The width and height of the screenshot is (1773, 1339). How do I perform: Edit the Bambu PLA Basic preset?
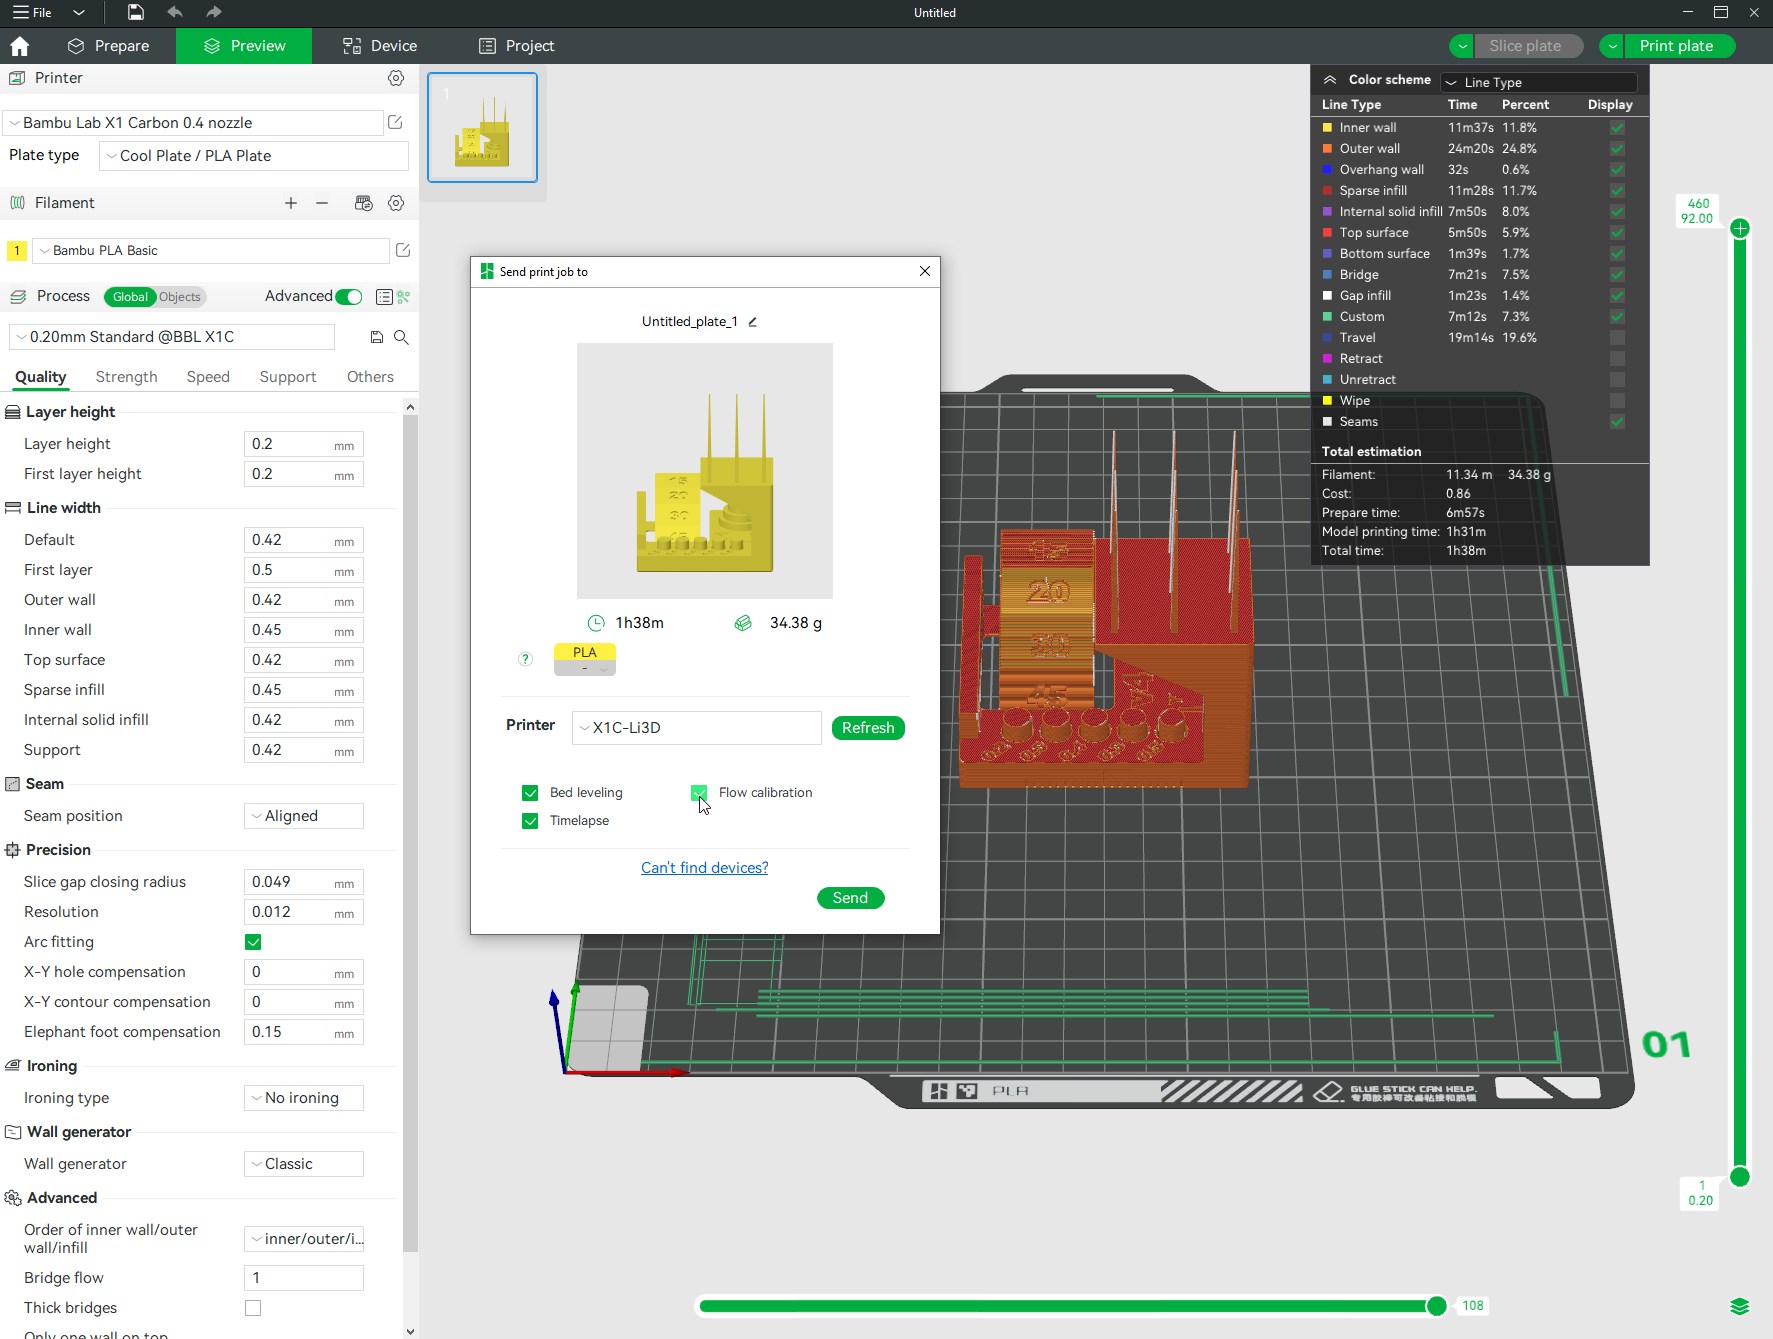(403, 250)
